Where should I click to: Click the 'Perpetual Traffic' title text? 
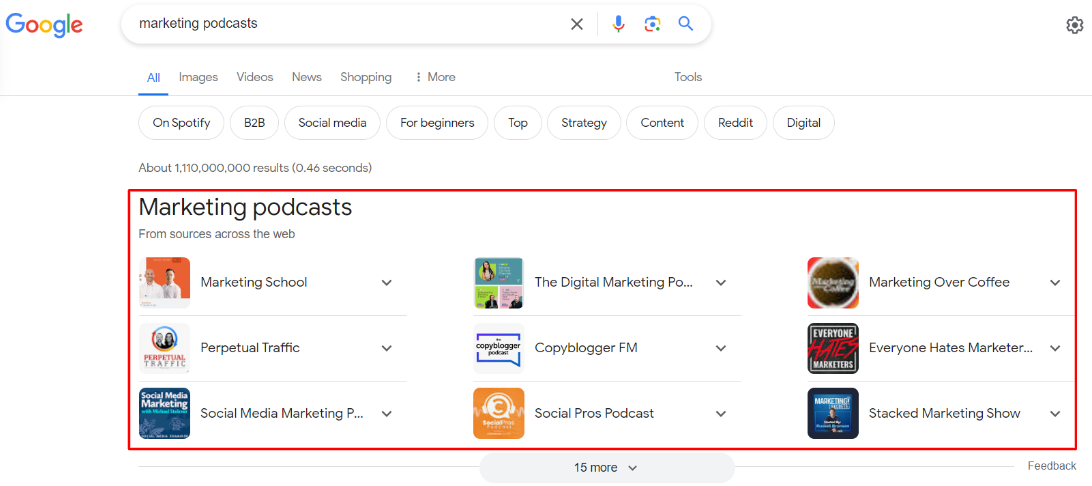pos(250,348)
